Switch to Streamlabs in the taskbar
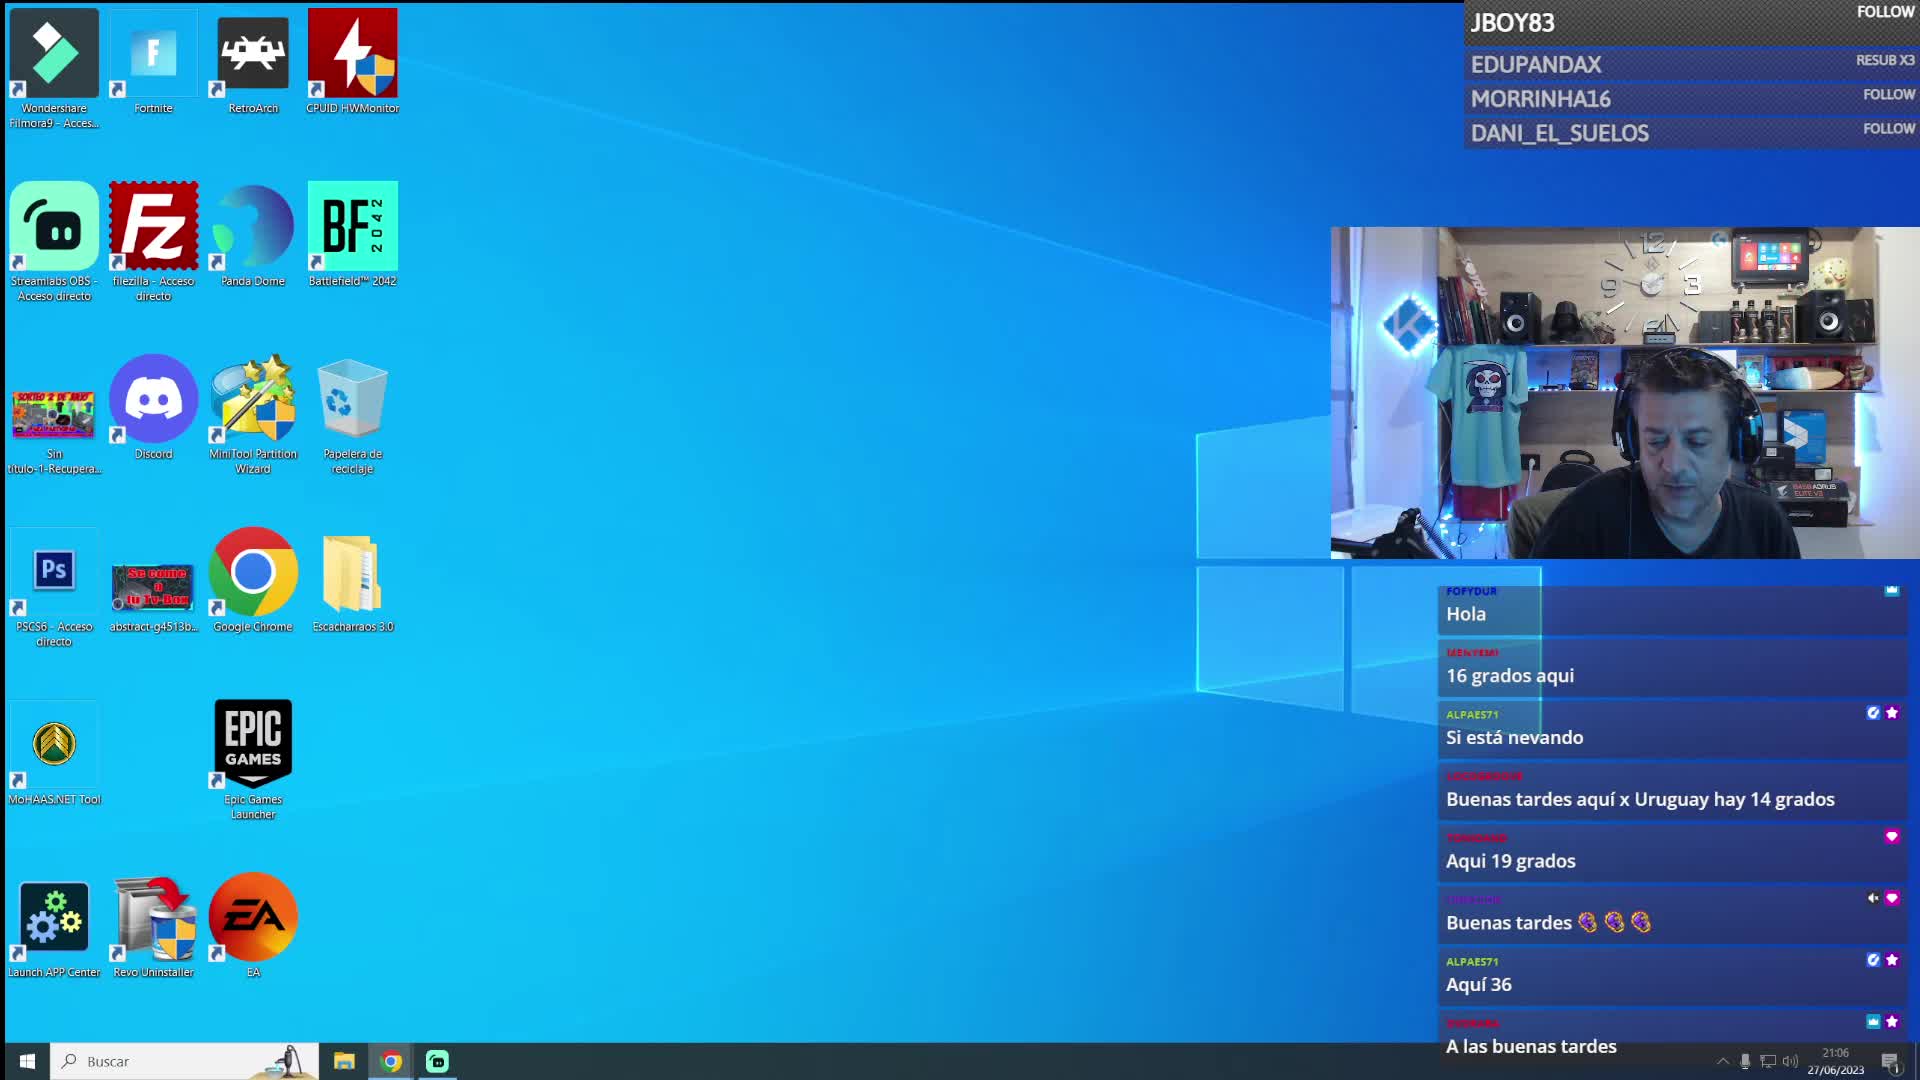The image size is (1920, 1080). pyautogui.click(x=438, y=1061)
